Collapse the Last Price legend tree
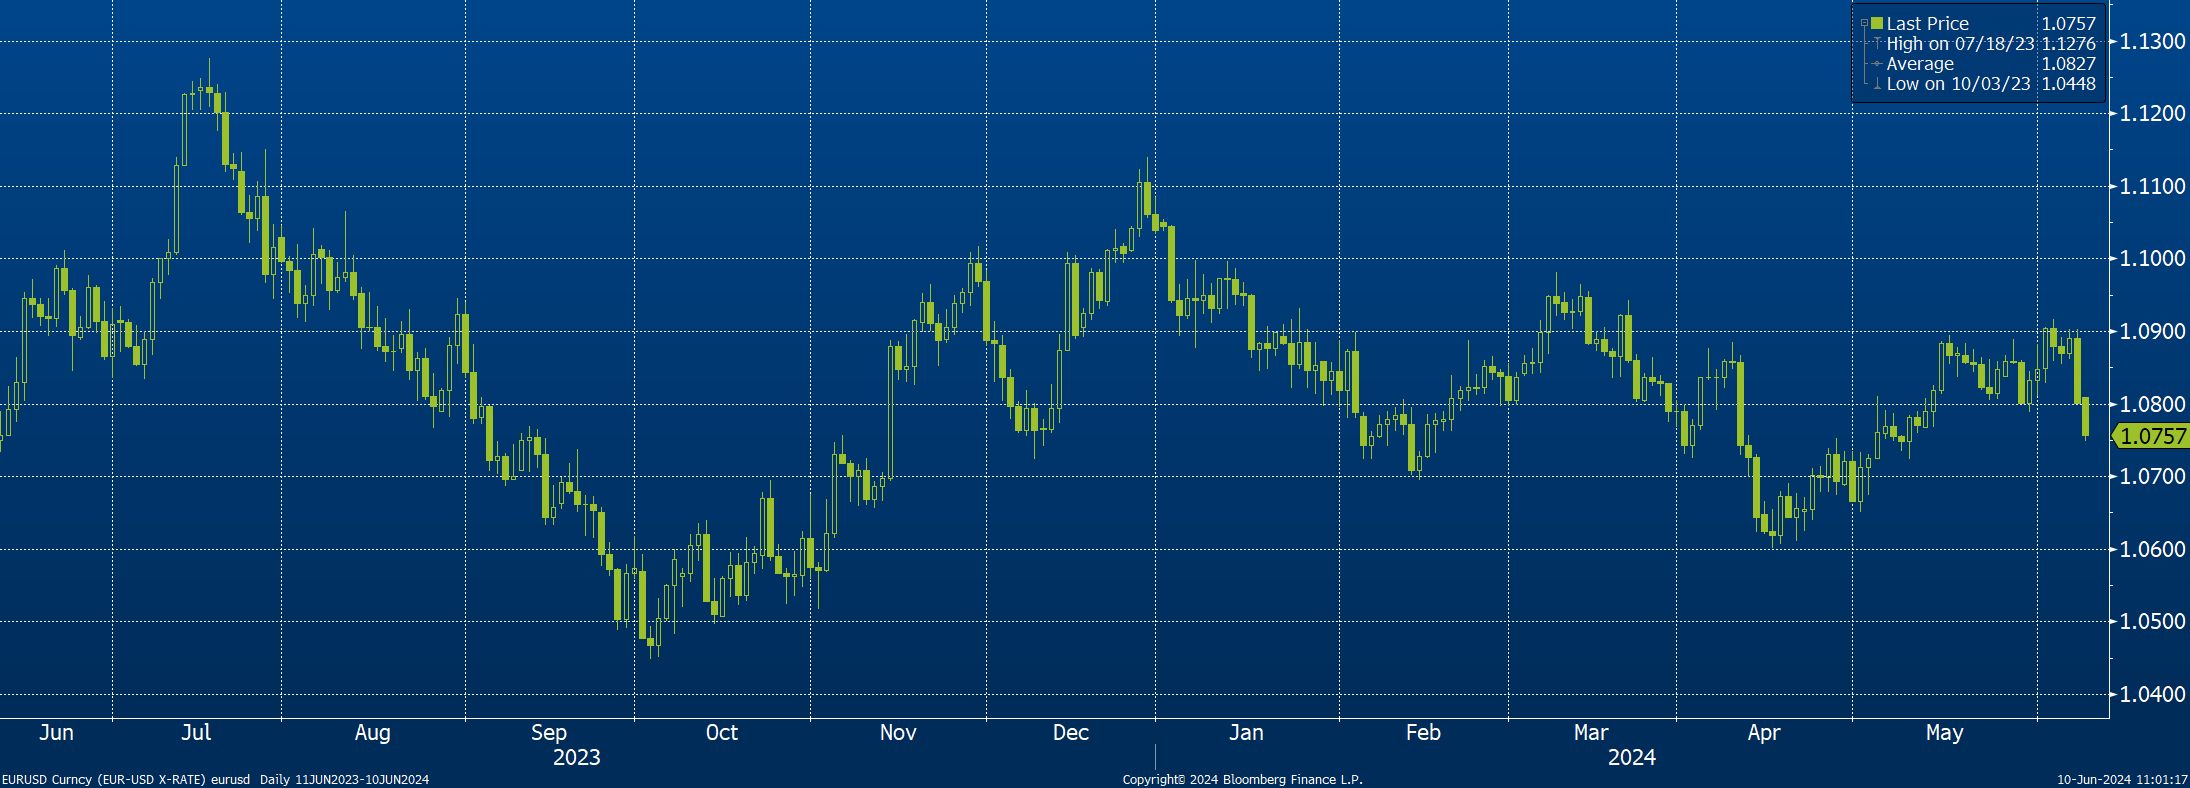The width and height of the screenshot is (2190, 788). 1864,23
